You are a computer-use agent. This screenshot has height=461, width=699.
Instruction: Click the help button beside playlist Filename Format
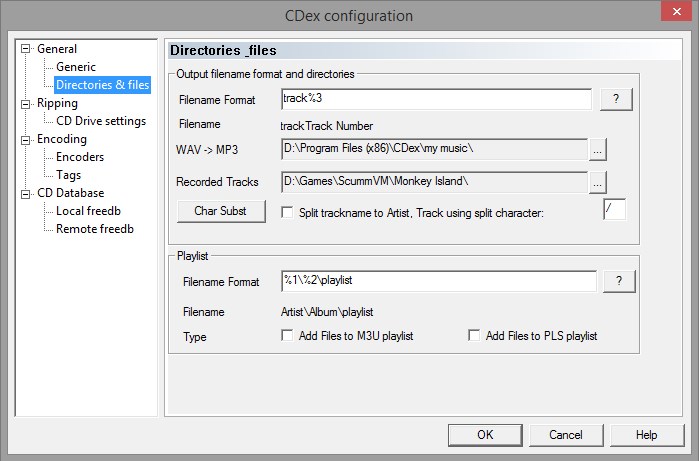(x=618, y=281)
